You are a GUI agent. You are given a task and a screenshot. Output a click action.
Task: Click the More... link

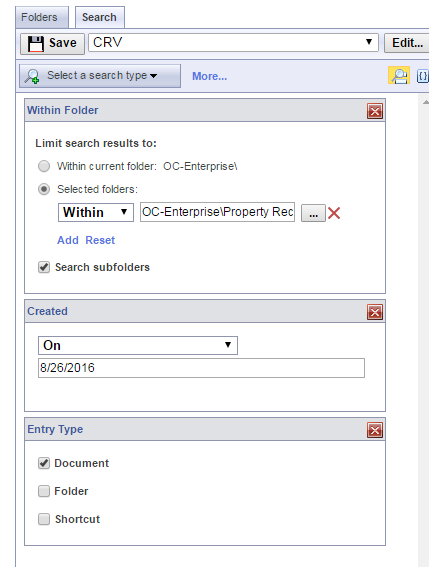[x=209, y=76]
